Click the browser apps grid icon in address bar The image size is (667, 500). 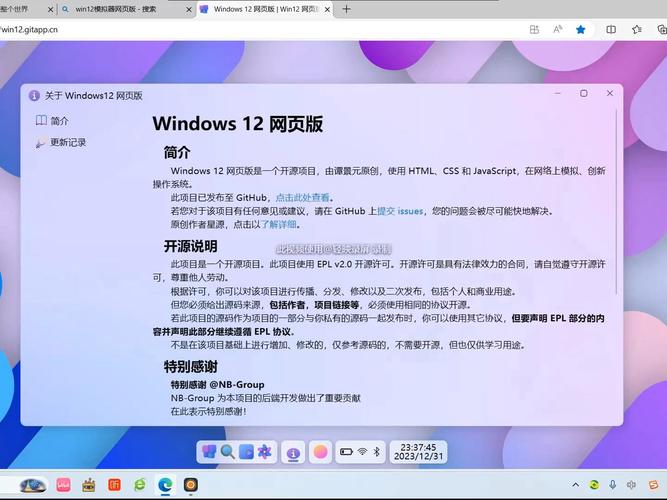[534, 29]
